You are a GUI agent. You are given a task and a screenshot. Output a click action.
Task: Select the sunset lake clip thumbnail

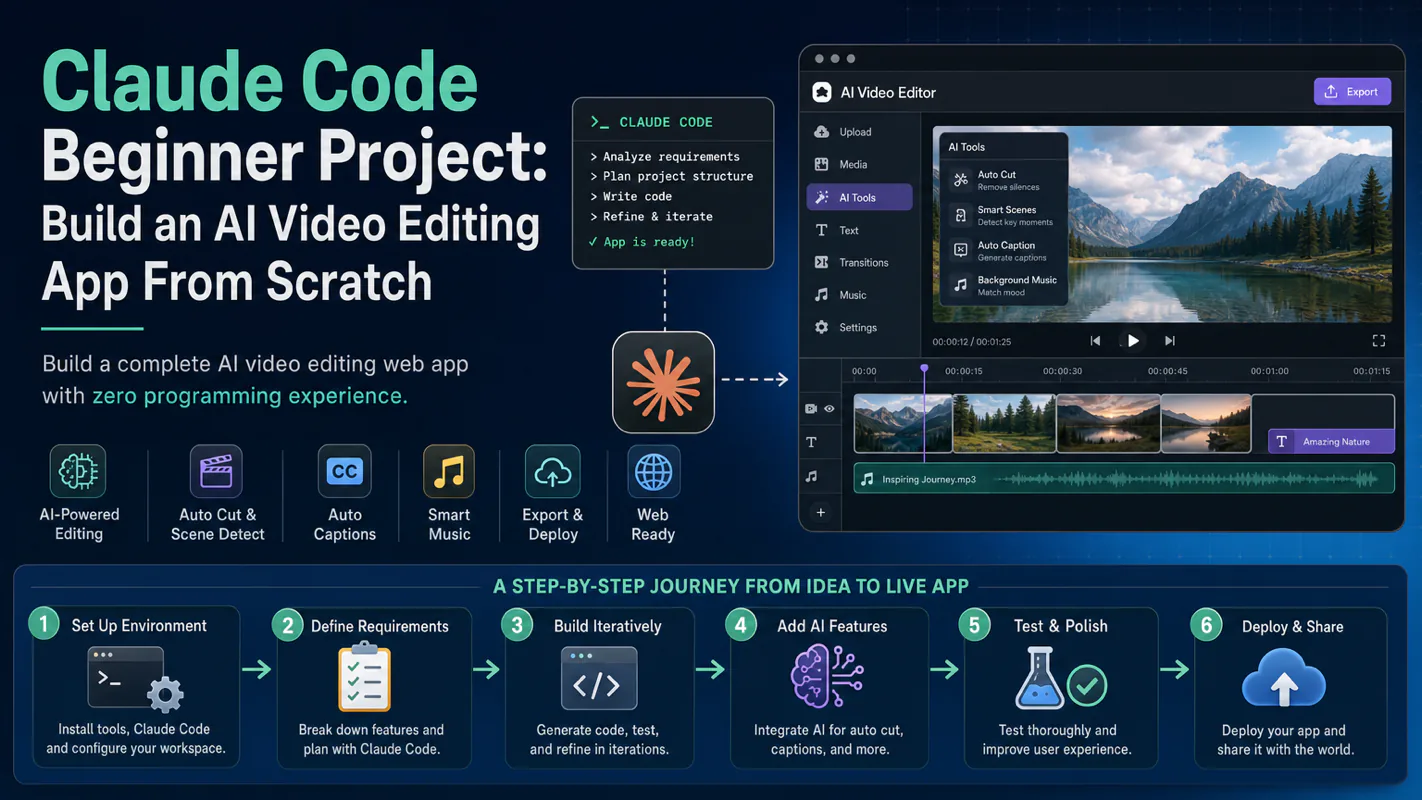point(1108,423)
